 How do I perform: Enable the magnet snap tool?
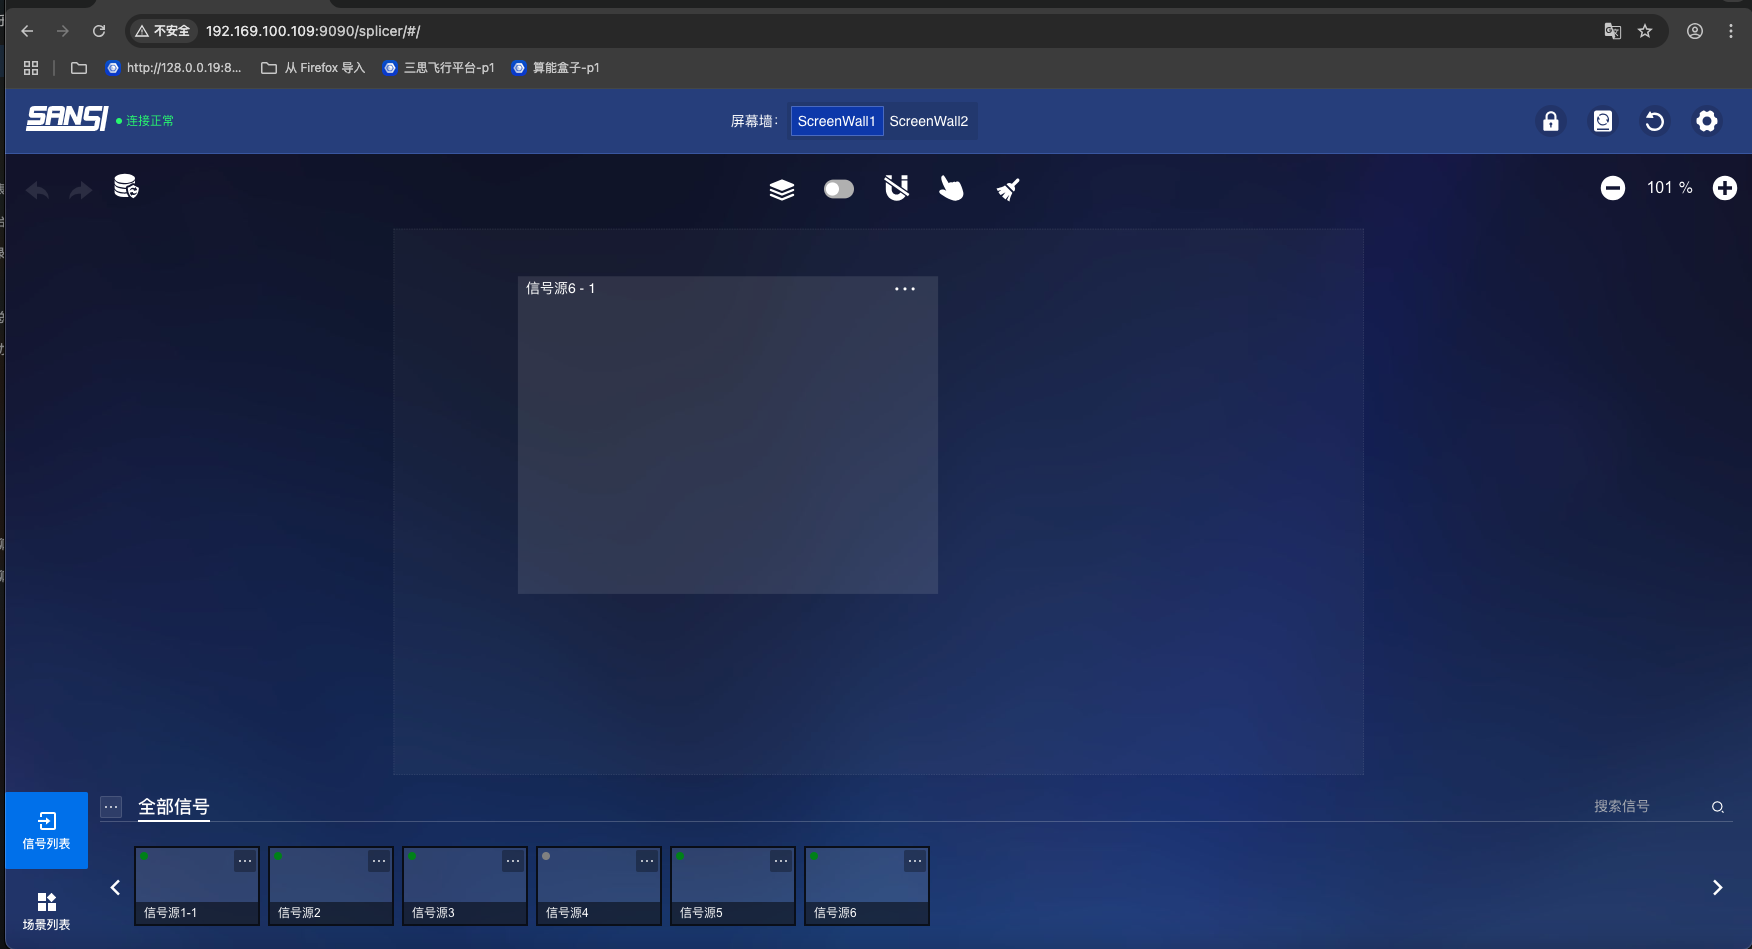point(897,188)
